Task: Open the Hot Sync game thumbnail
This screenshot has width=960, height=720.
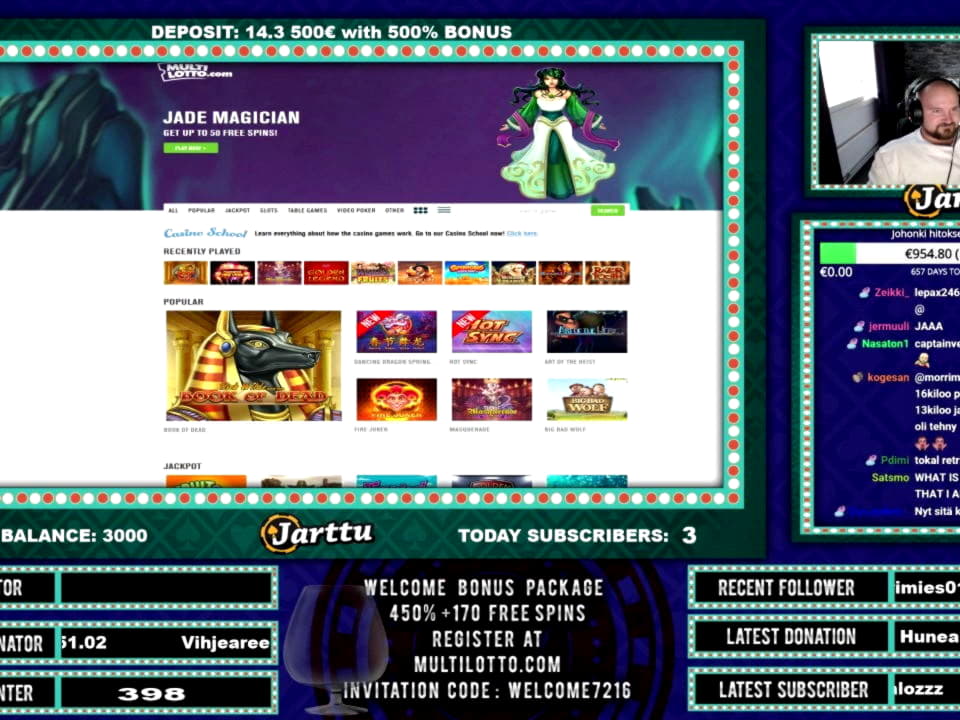Action: pos(492,332)
